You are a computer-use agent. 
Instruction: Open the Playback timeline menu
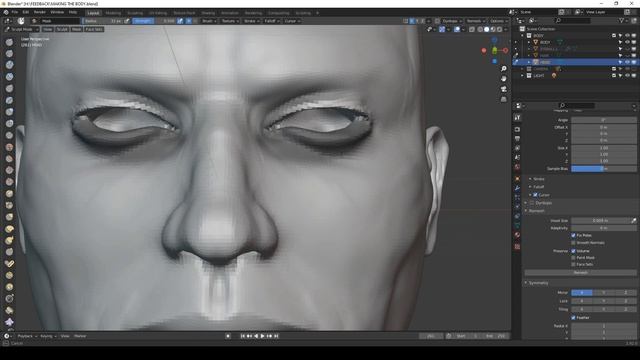point(27,336)
